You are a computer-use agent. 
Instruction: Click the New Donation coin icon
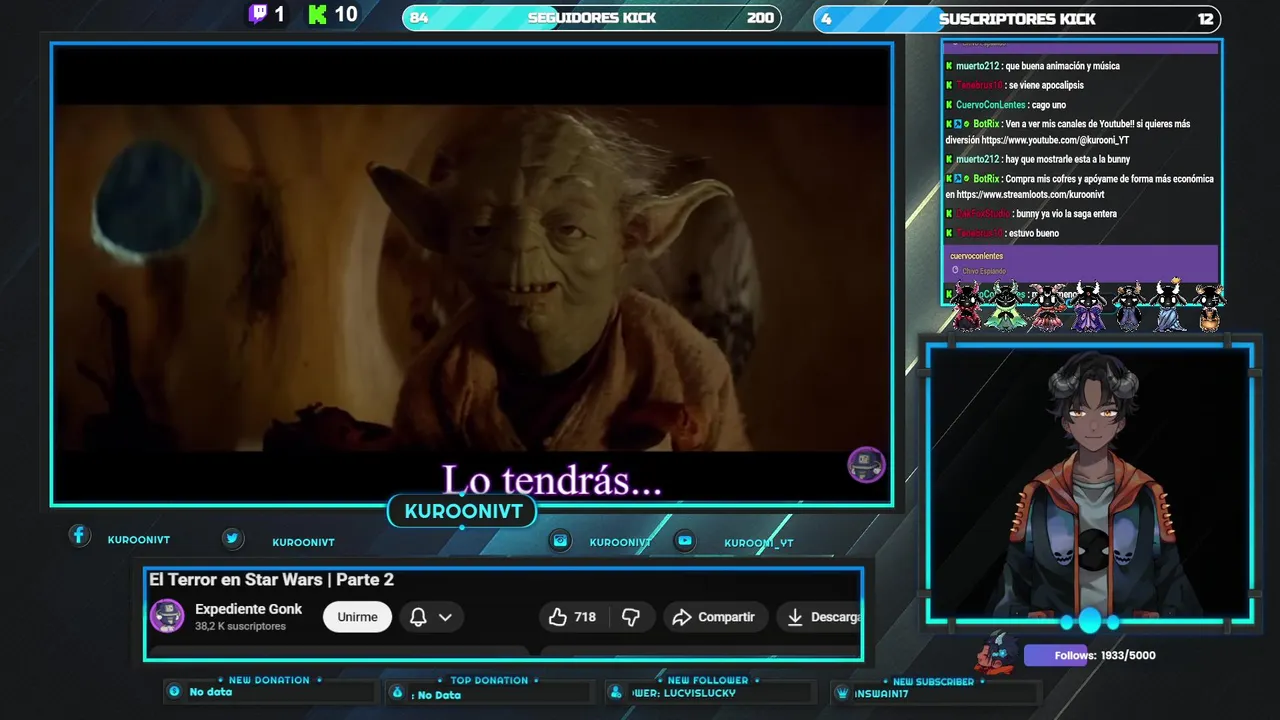(x=175, y=691)
